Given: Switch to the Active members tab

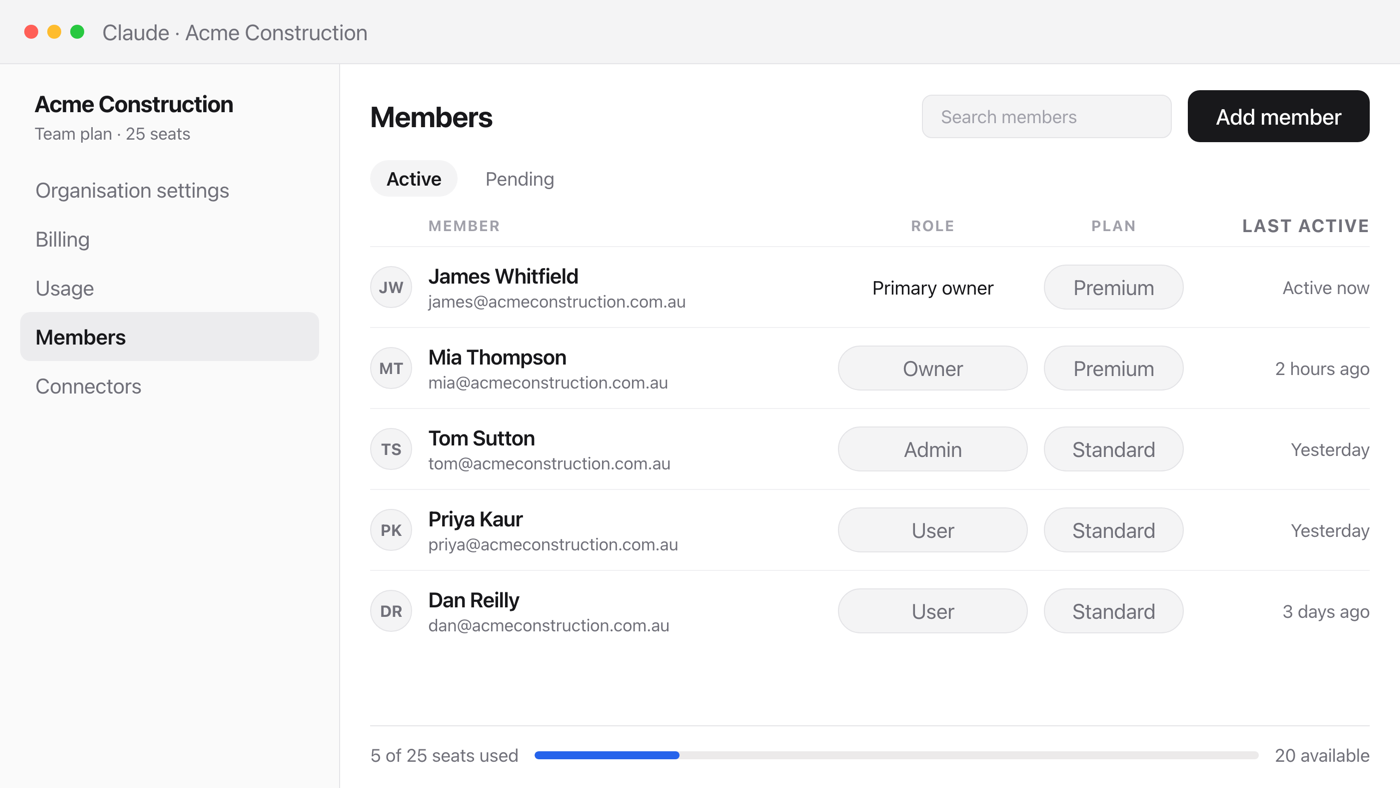Looking at the screenshot, I should click(x=413, y=179).
